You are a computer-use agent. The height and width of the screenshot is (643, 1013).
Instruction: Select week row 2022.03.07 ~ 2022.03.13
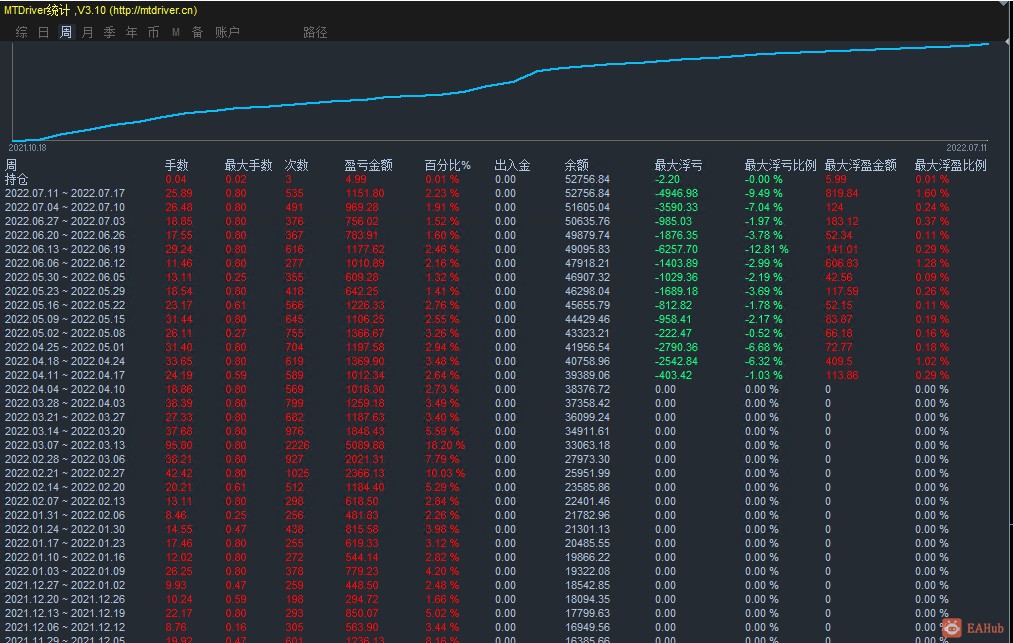point(65,445)
